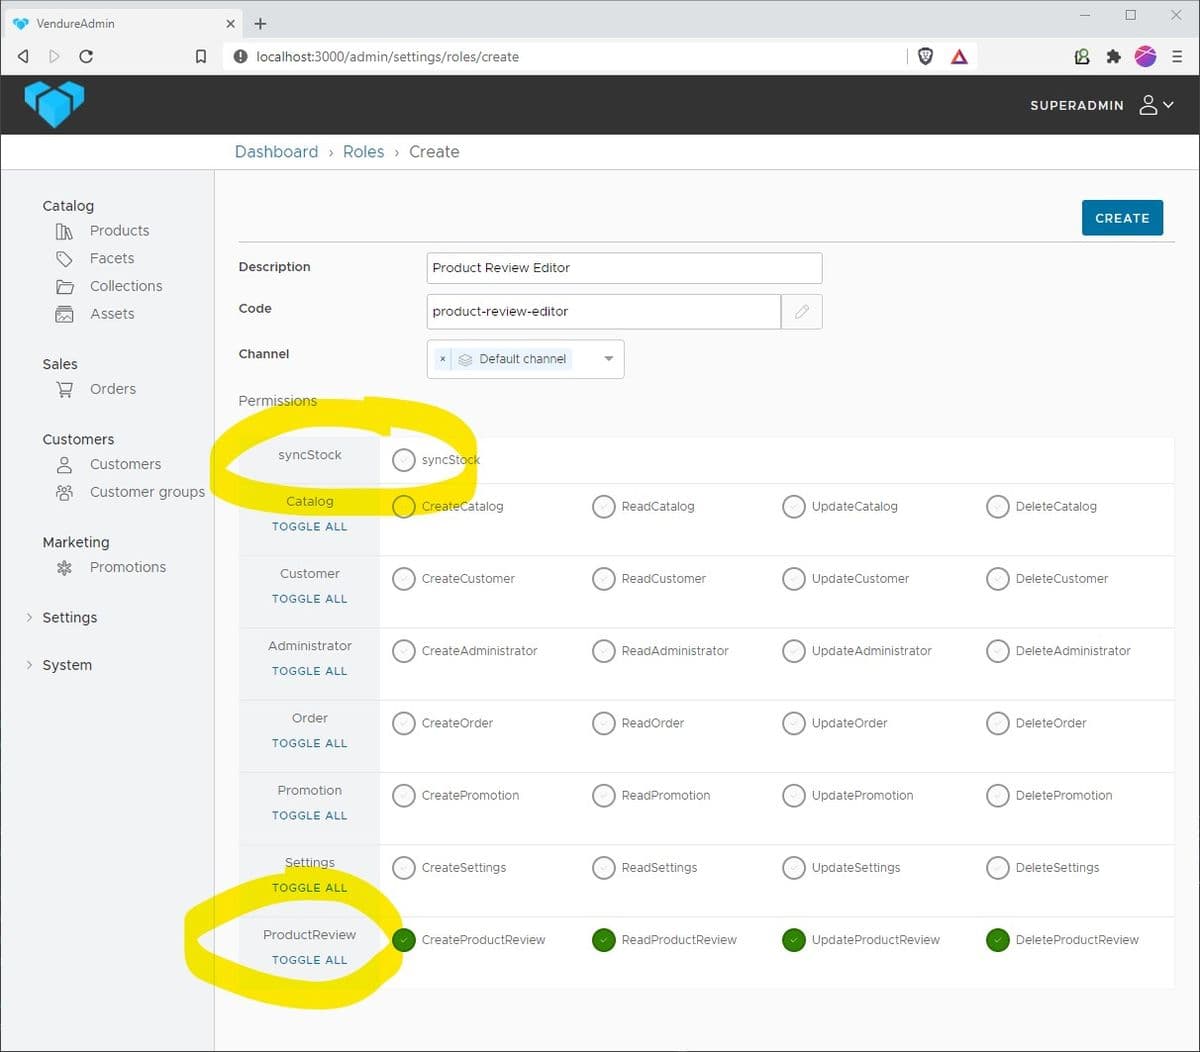Viewport: 1200px width, 1052px height.
Task: Click the pencil edit icon beside Code
Action: (801, 312)
